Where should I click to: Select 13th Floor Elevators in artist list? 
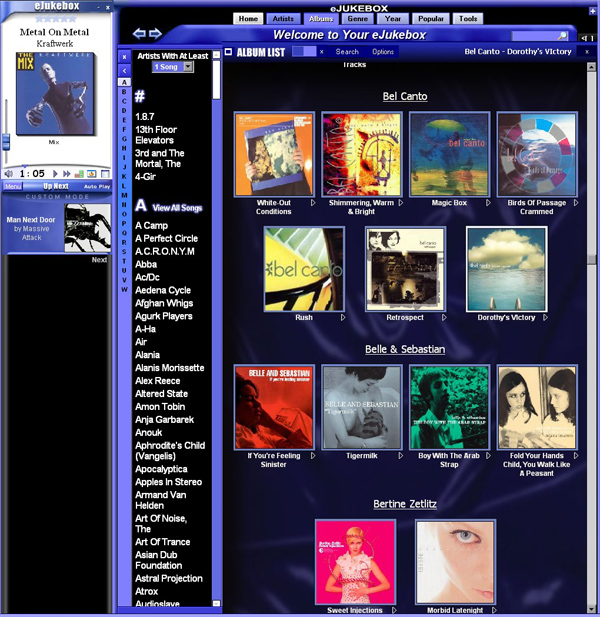pyautogui.click(x=156, y=135)
